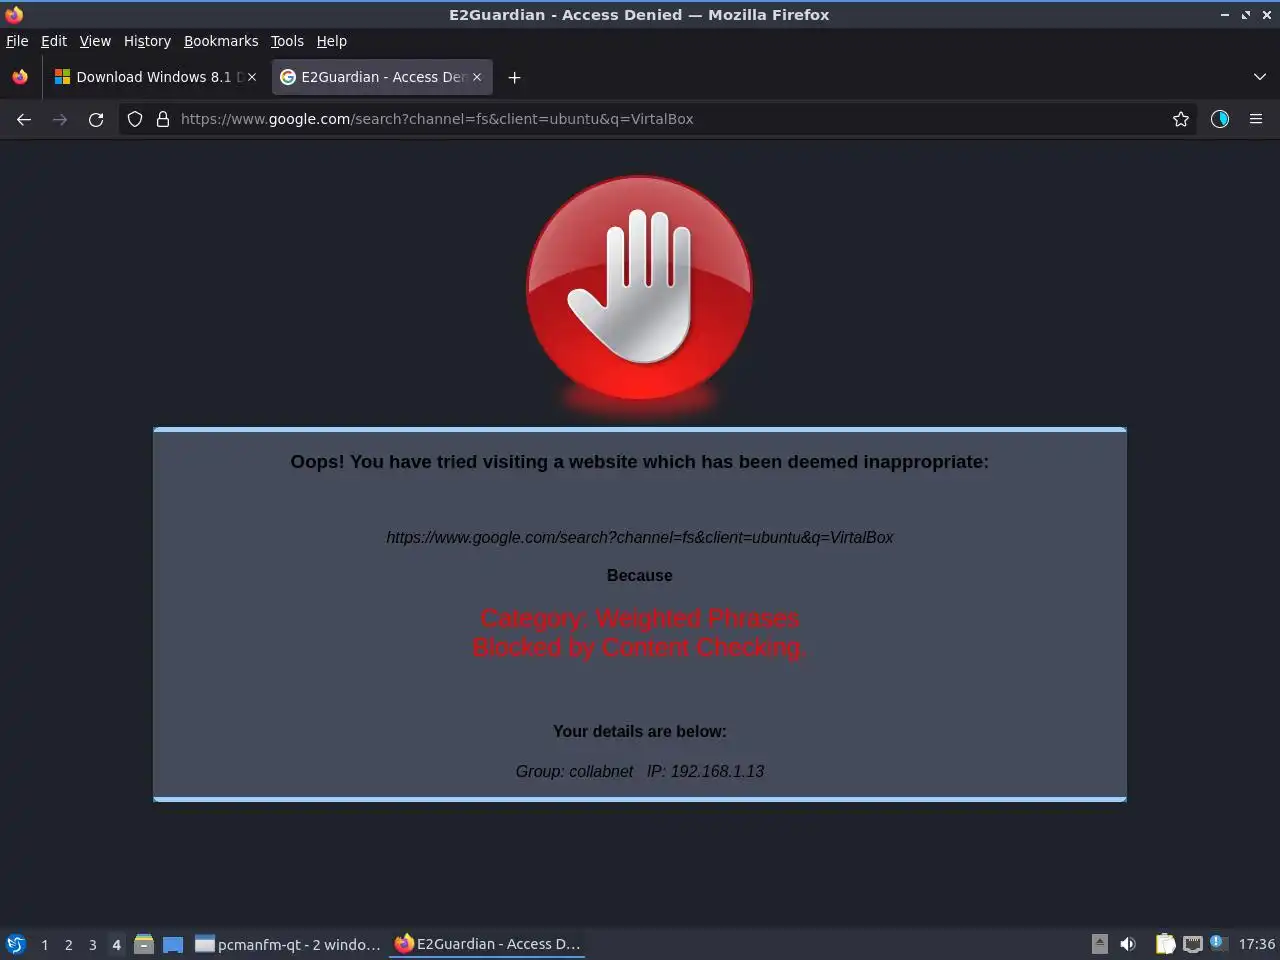Viewport: 1280px width, 960px height.
Task: Go back to the previous page
Action: tap(24, 119)
